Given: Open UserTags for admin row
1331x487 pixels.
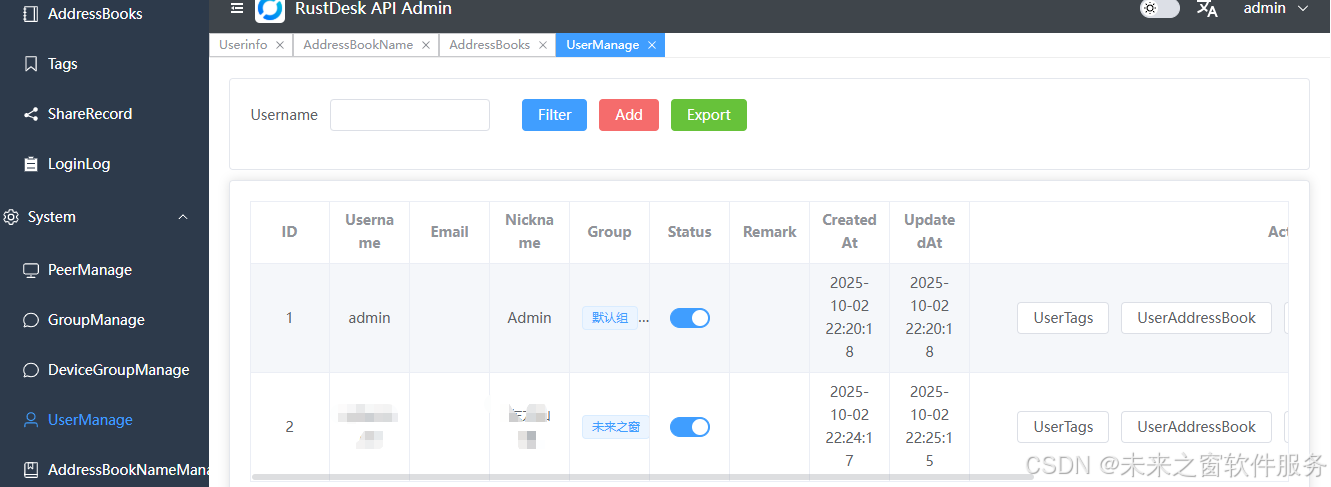Looking at the screenshot, I should 1063,318.
